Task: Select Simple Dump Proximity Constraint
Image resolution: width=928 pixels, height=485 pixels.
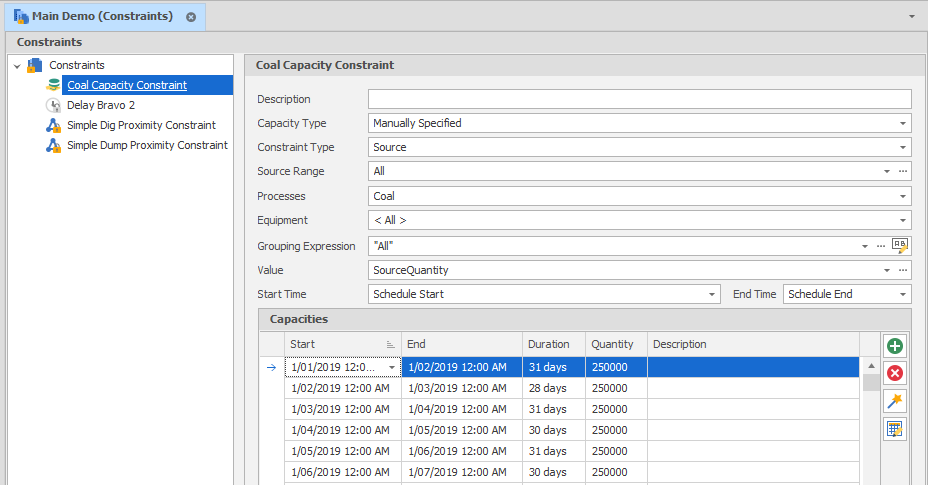Action: coord(147,145)
